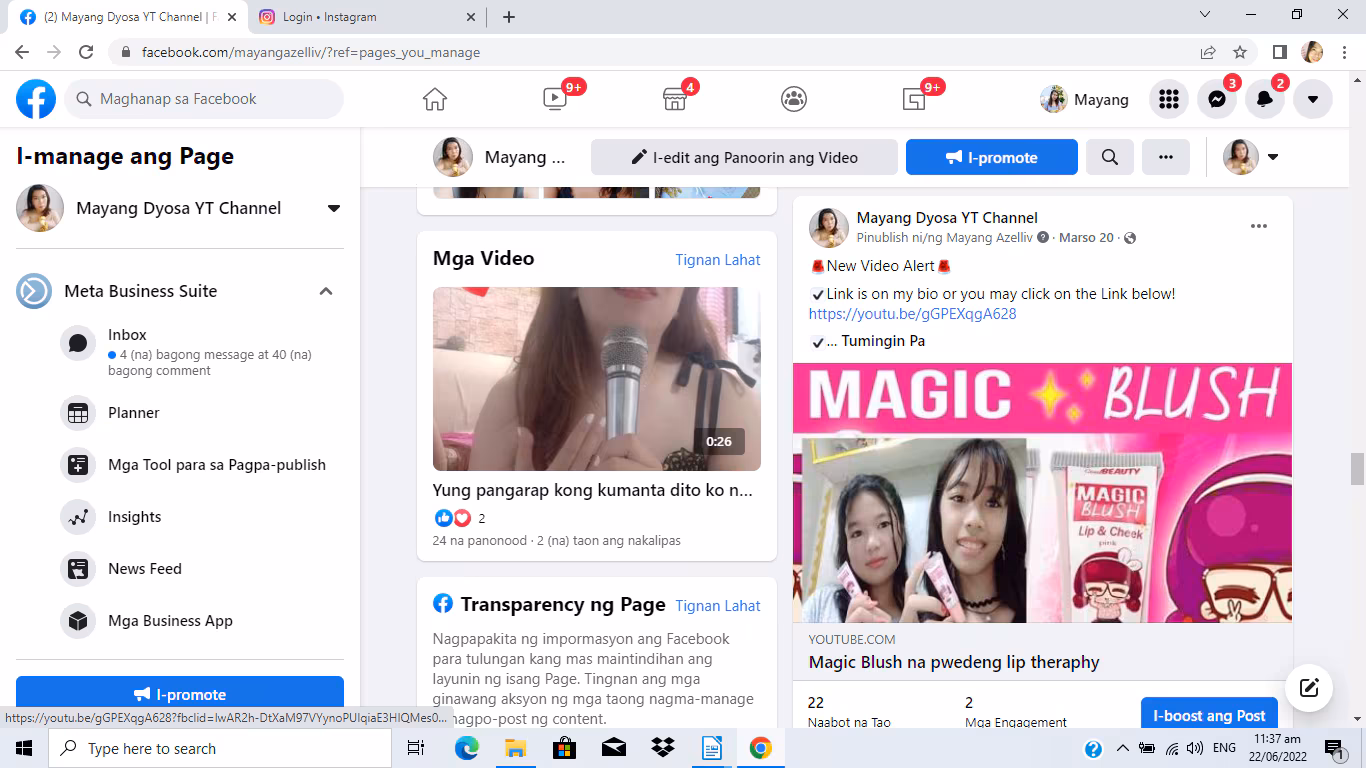
Task: Click the browser back arrow
Action: pyautogui.click(x=22, y=52)
